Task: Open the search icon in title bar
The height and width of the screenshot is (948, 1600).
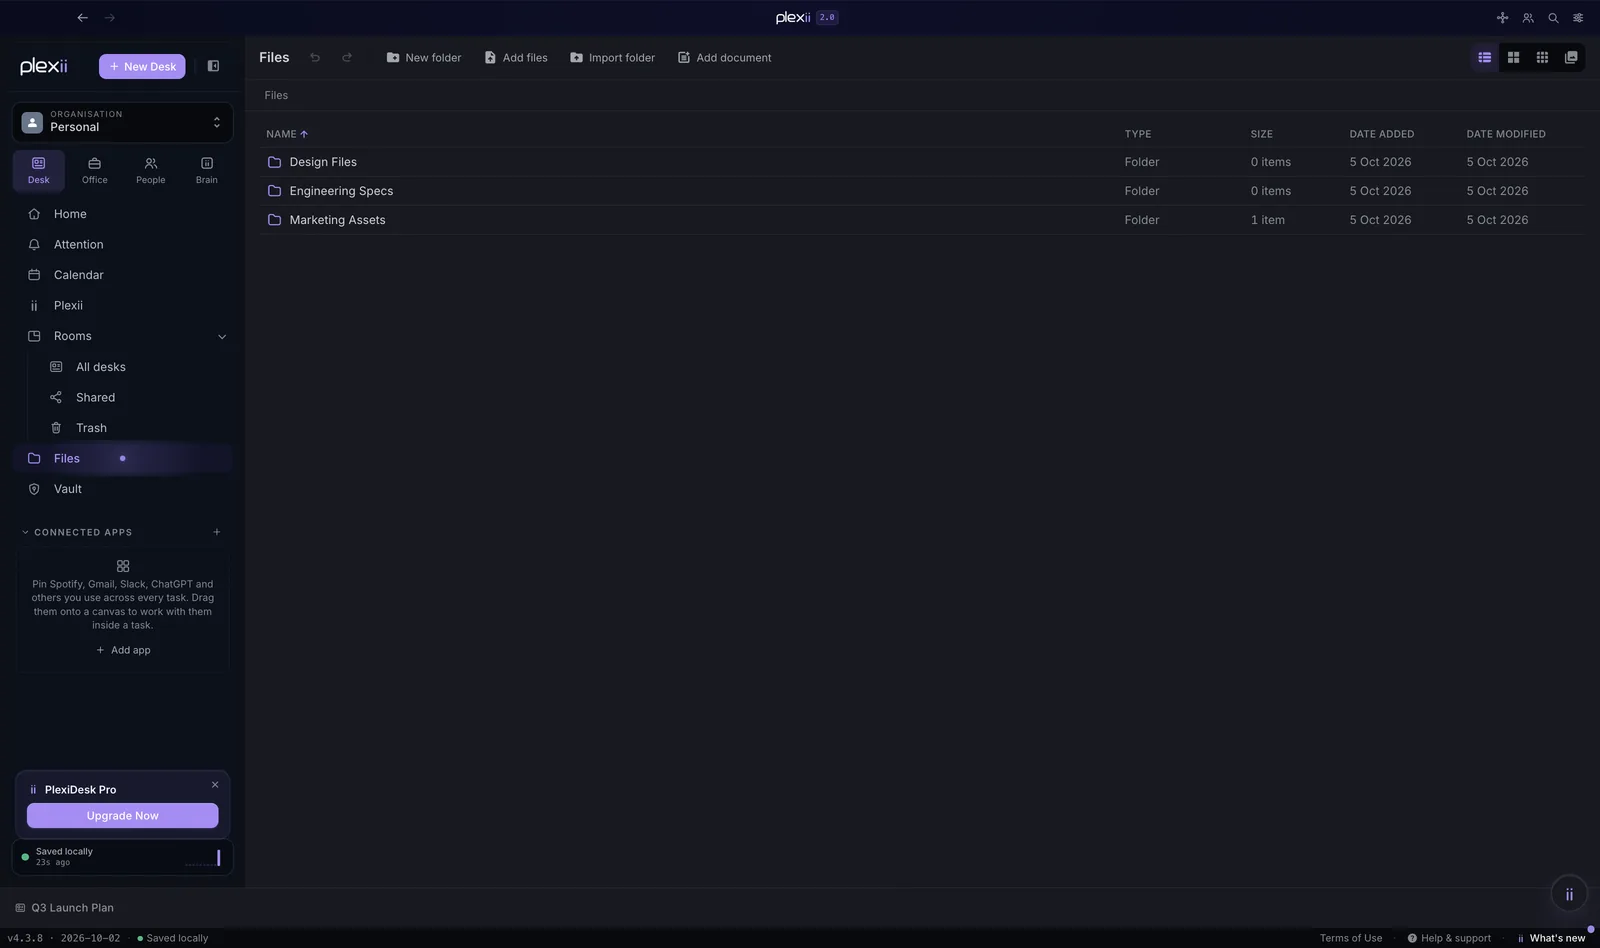Action: coord(1553,18)
